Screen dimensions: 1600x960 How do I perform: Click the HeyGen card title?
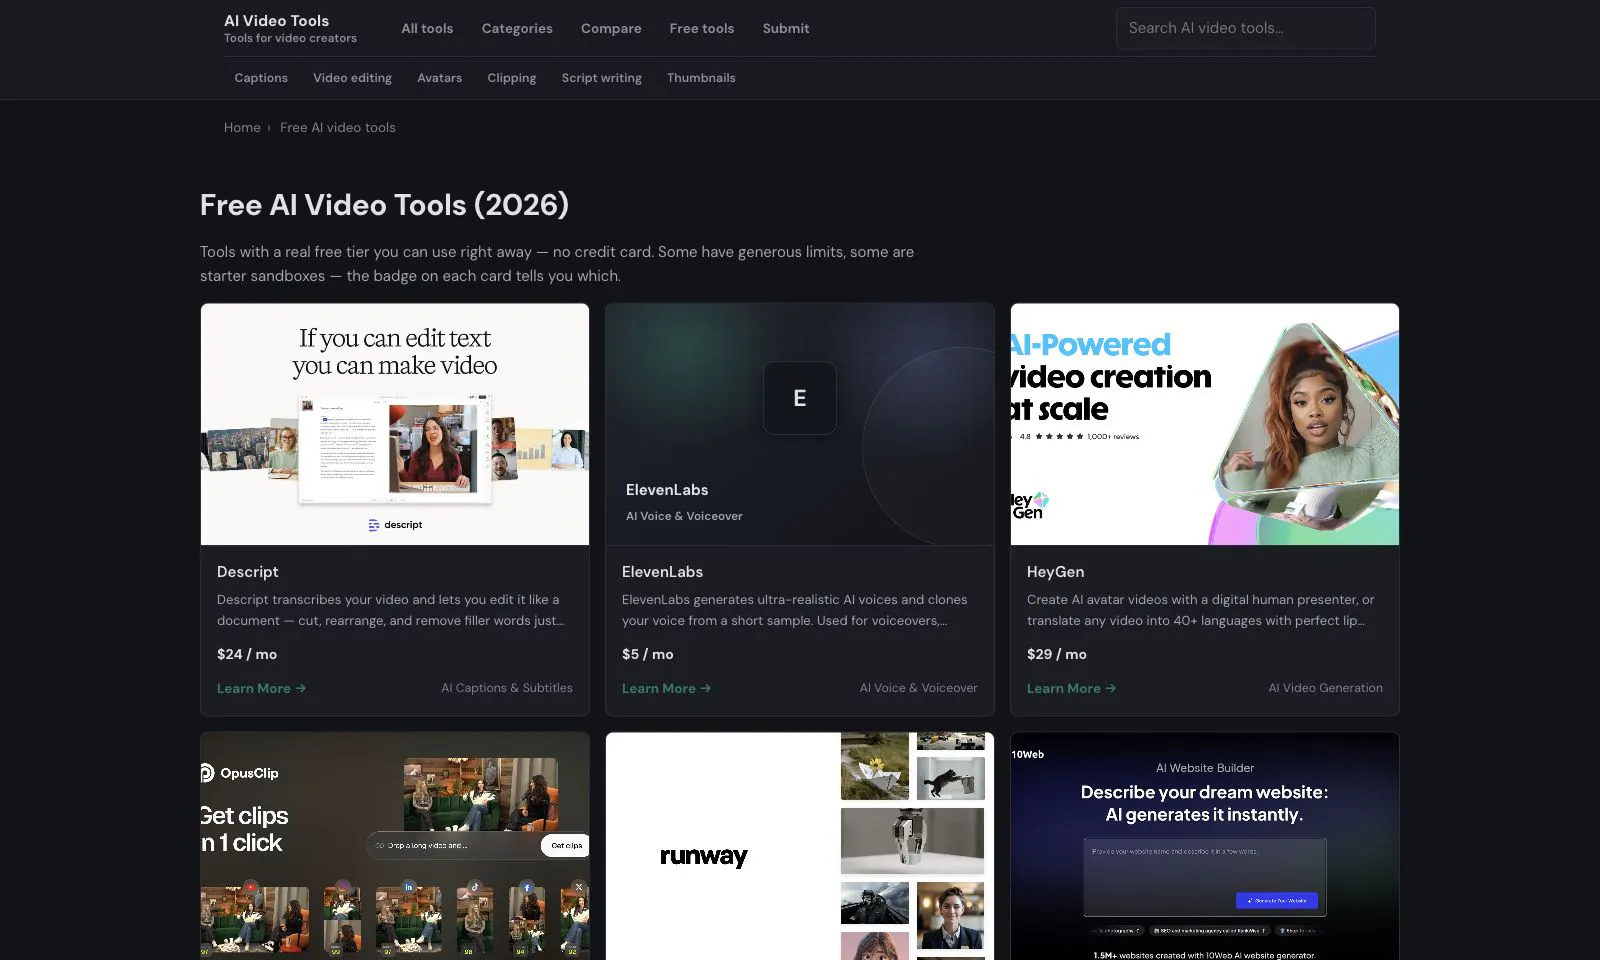pos(1055,572)
